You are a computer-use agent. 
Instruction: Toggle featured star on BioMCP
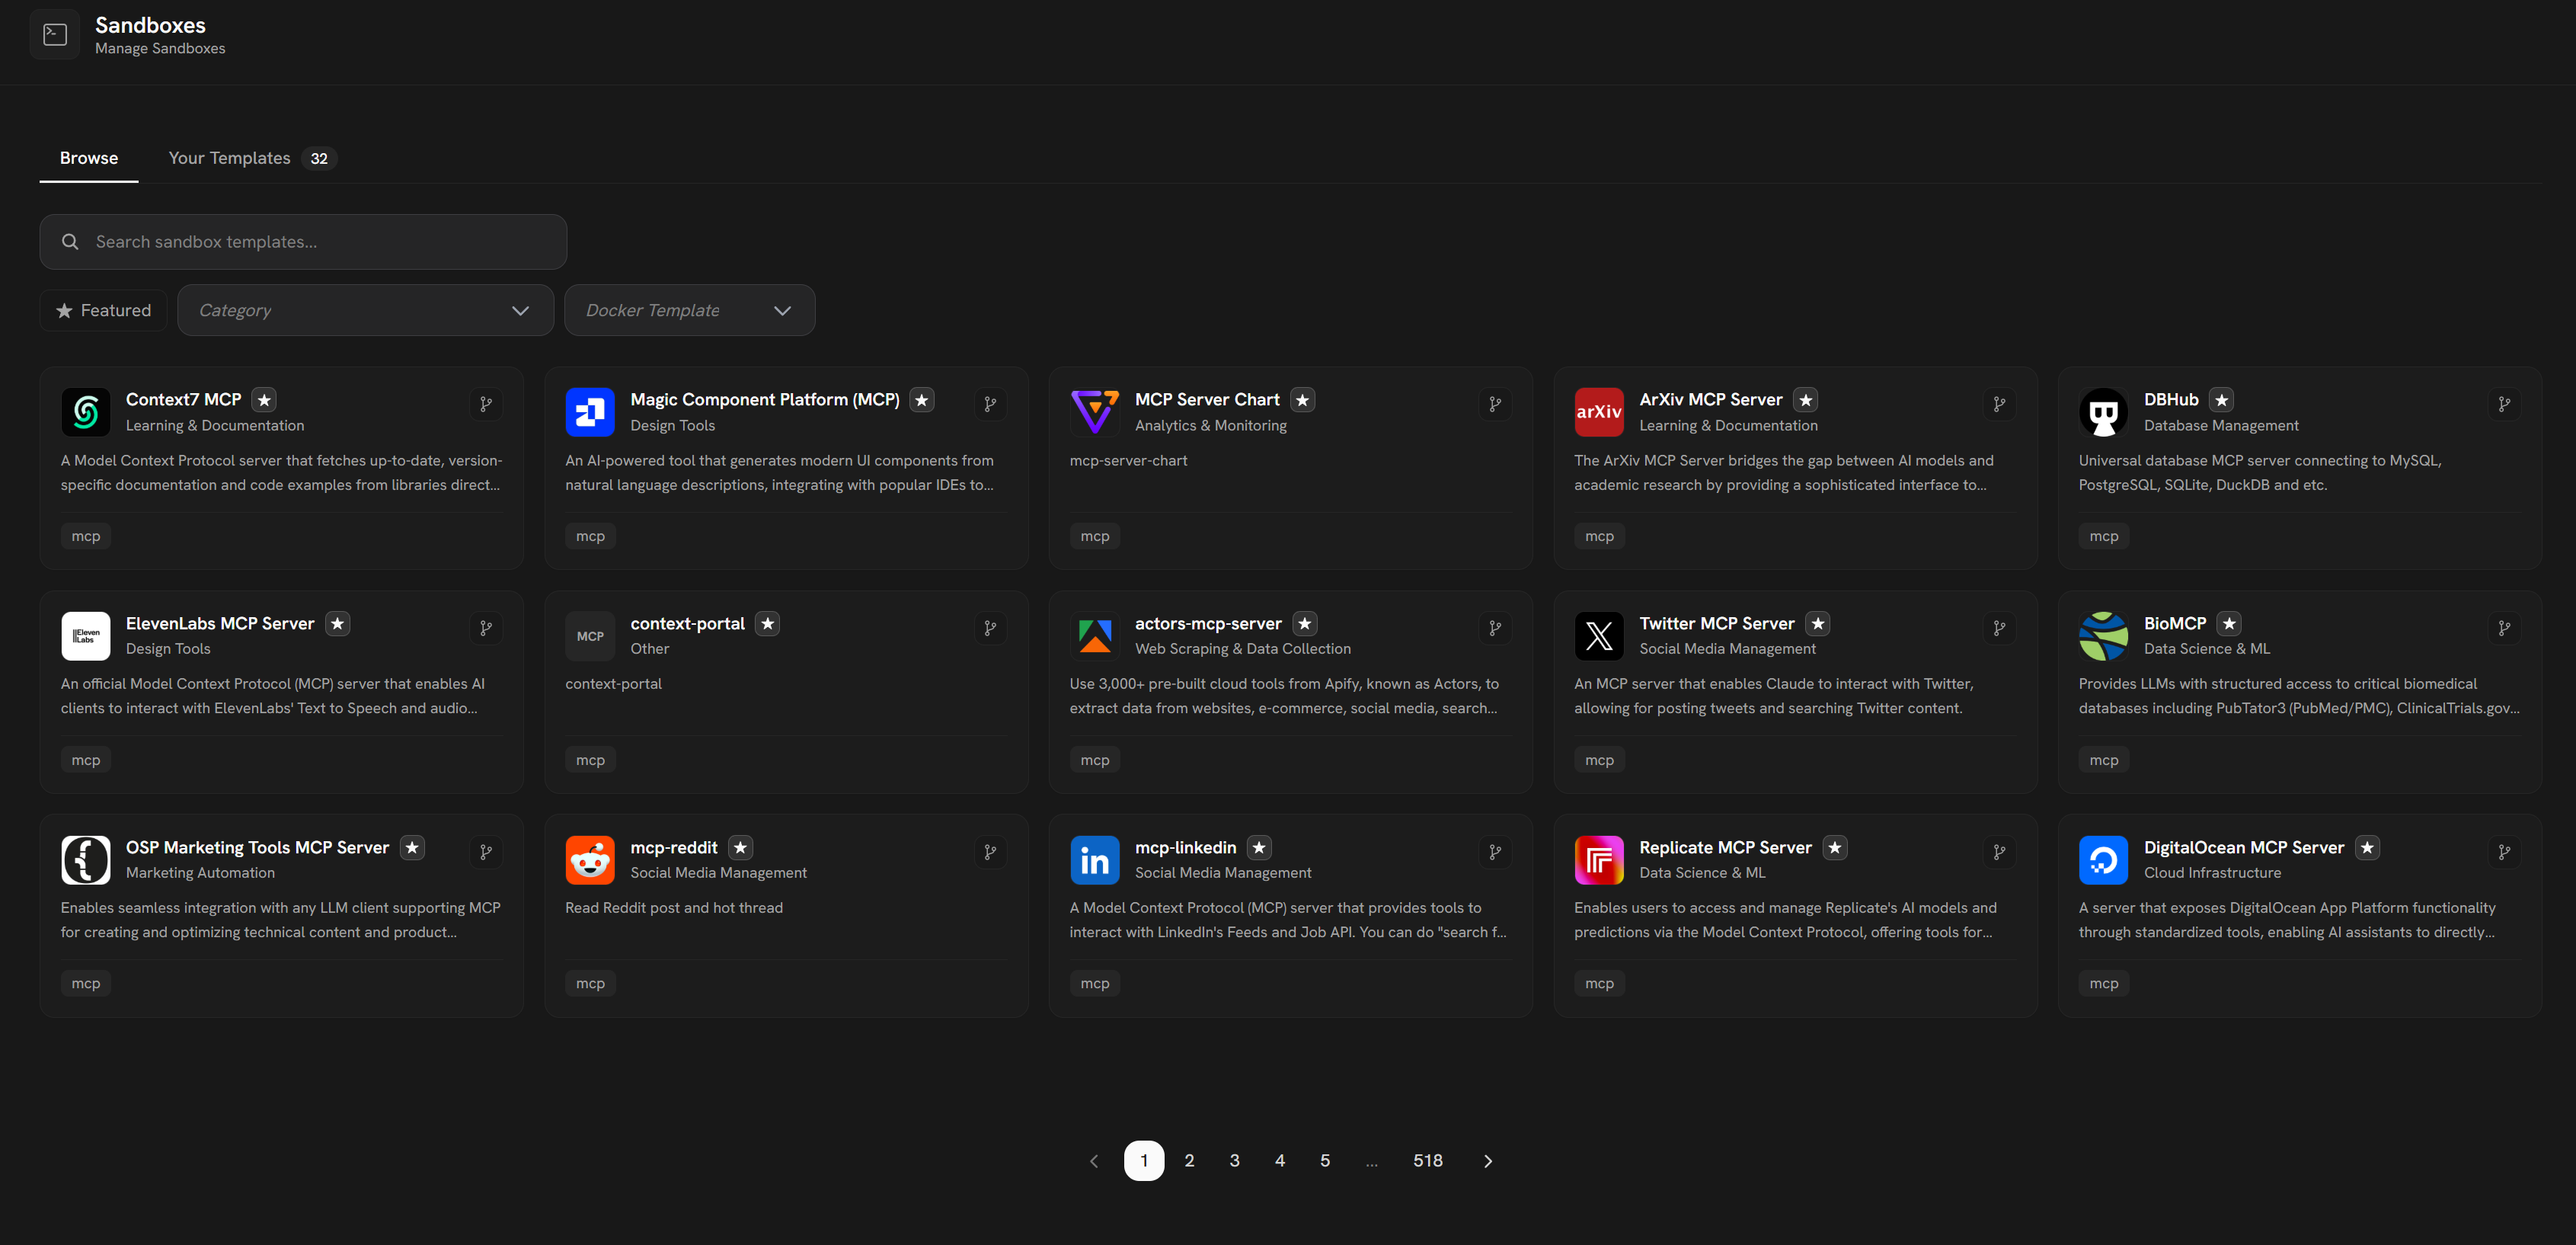click(x=2229, y=623)
